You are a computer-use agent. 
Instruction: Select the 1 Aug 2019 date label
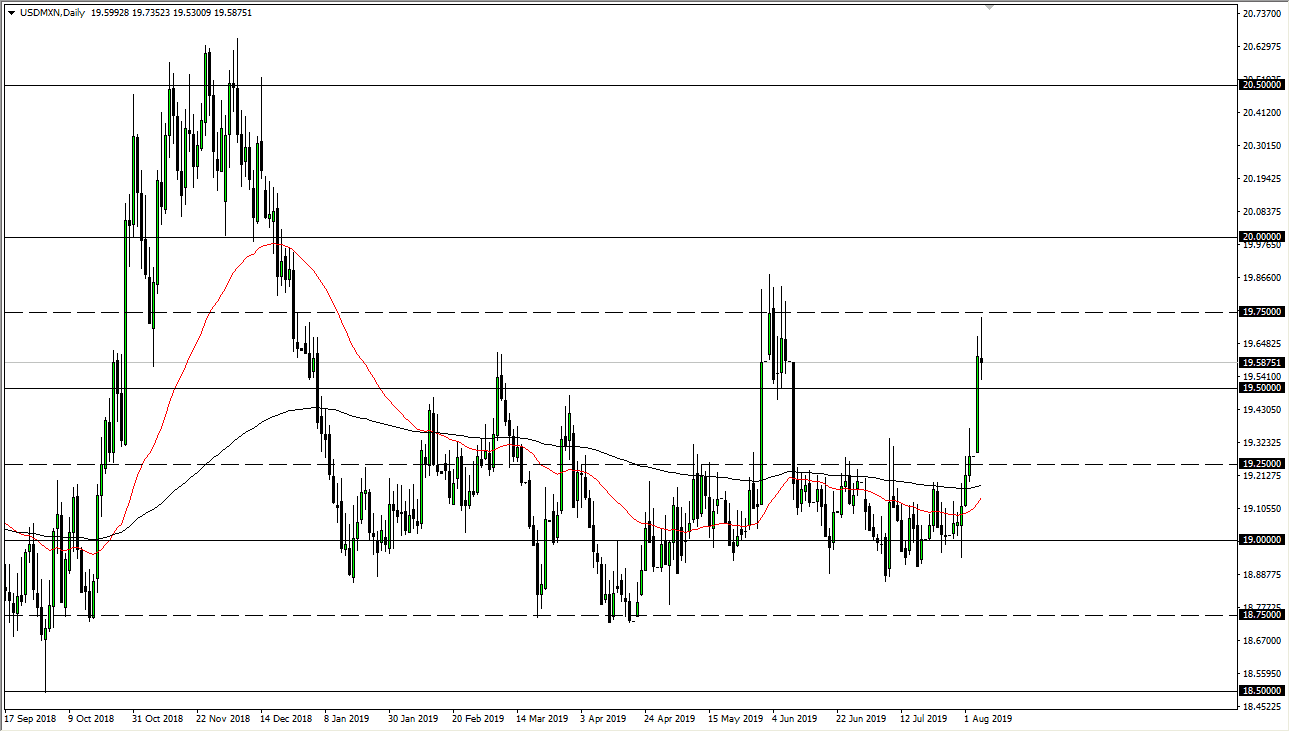tap(987, 719)
